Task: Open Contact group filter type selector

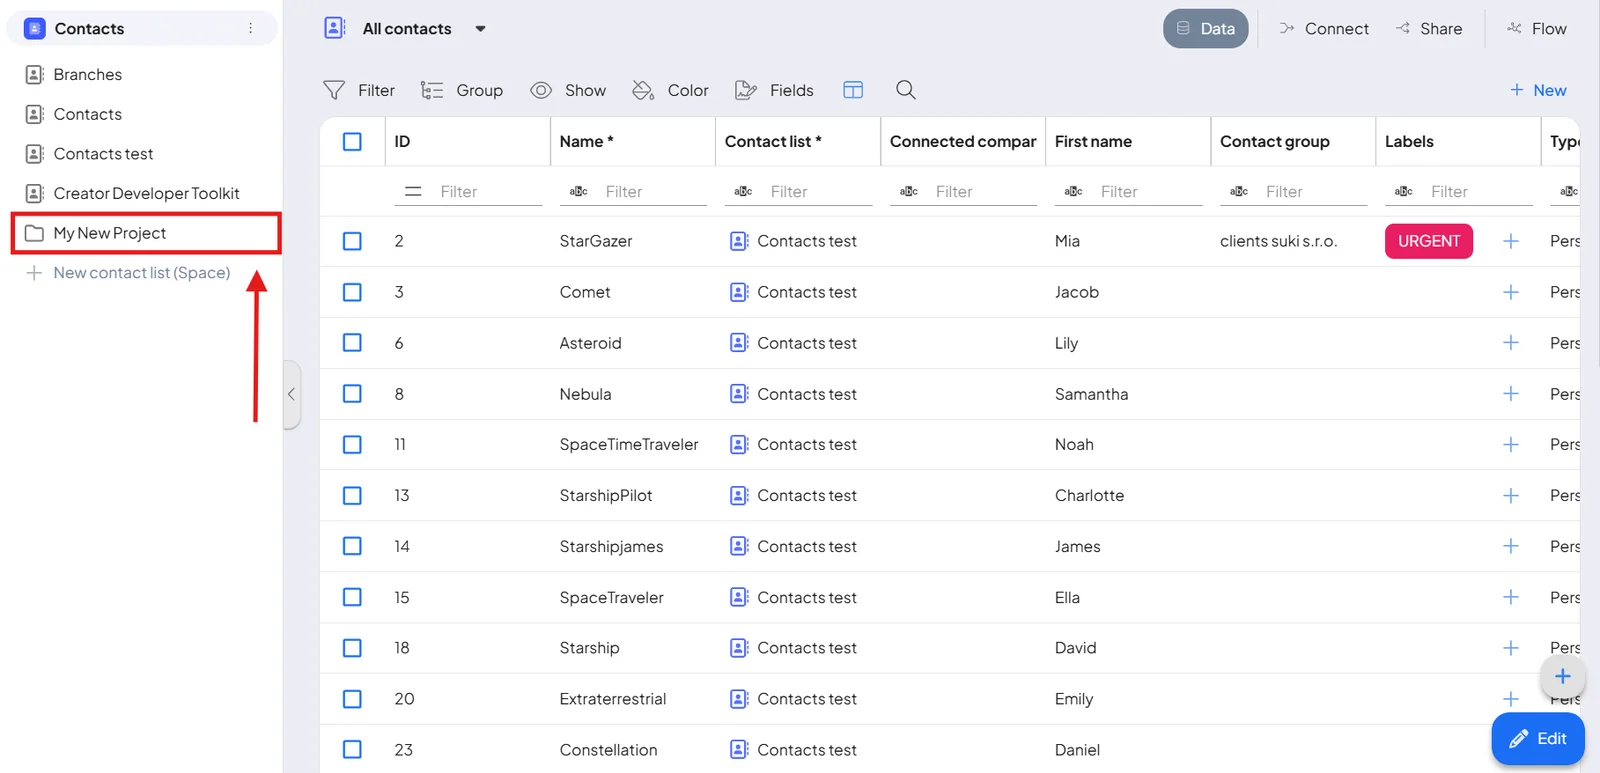Action: (x=1238, y=191)
